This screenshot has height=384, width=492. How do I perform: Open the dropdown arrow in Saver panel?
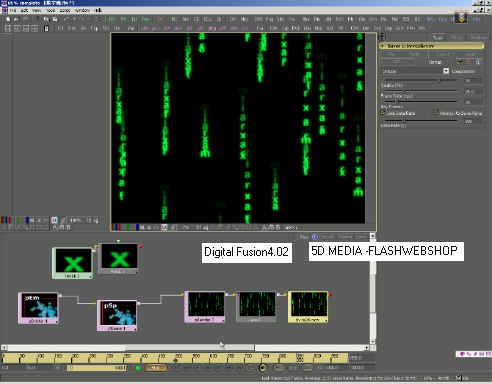pyautogui.click(x=446, y=71)
